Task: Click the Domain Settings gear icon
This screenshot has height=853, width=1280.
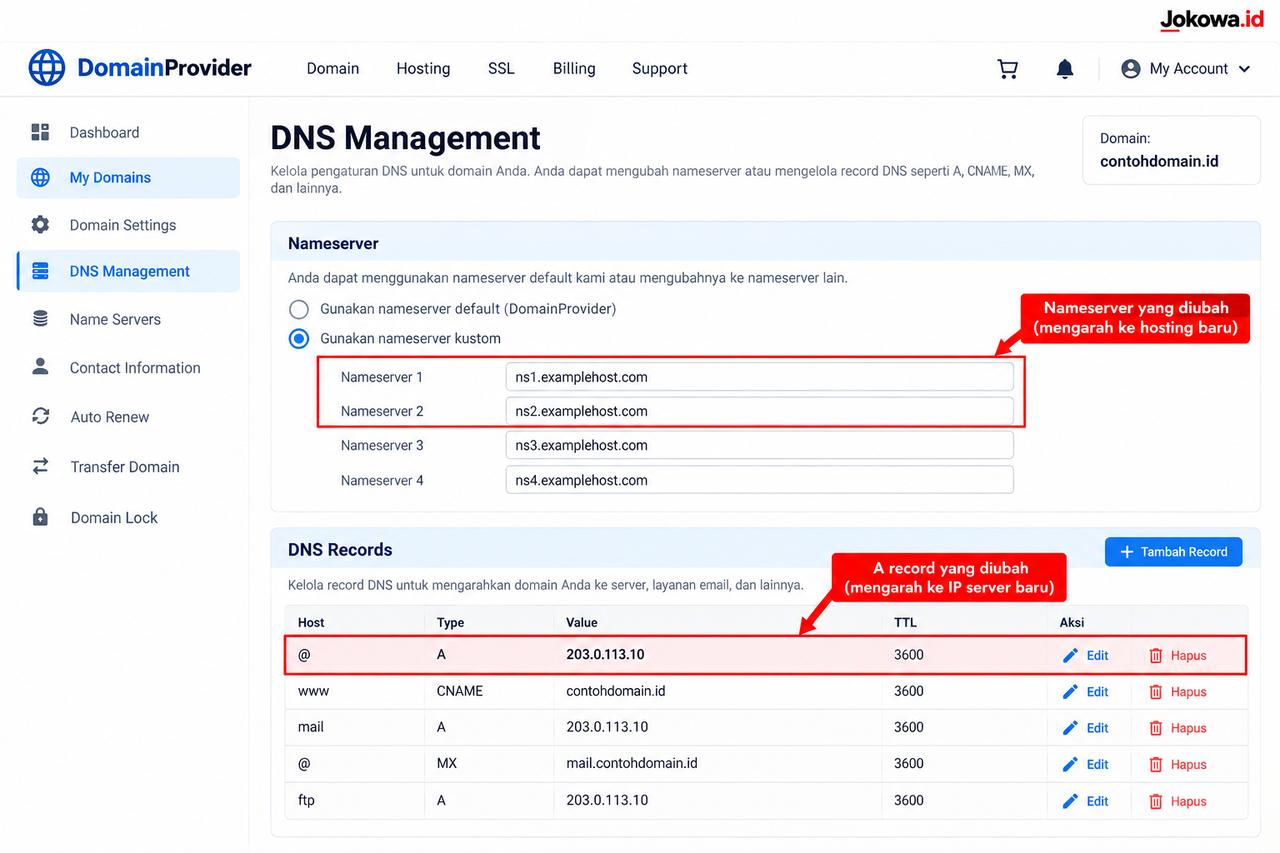Action: [x=40, y=225]
